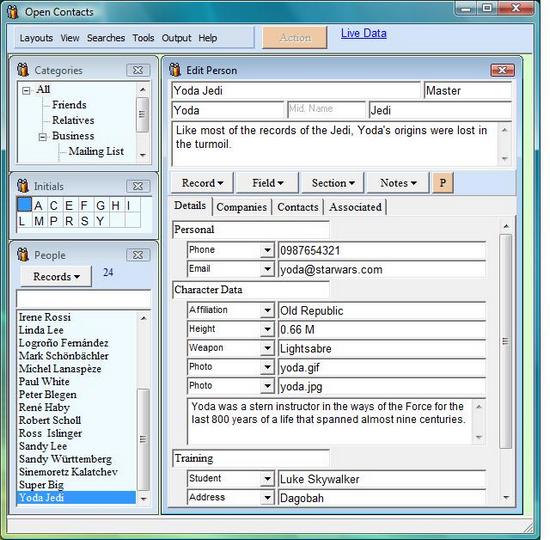Click the details area vertical scrollbar thumb
The image size is (550, 540).
505,341
